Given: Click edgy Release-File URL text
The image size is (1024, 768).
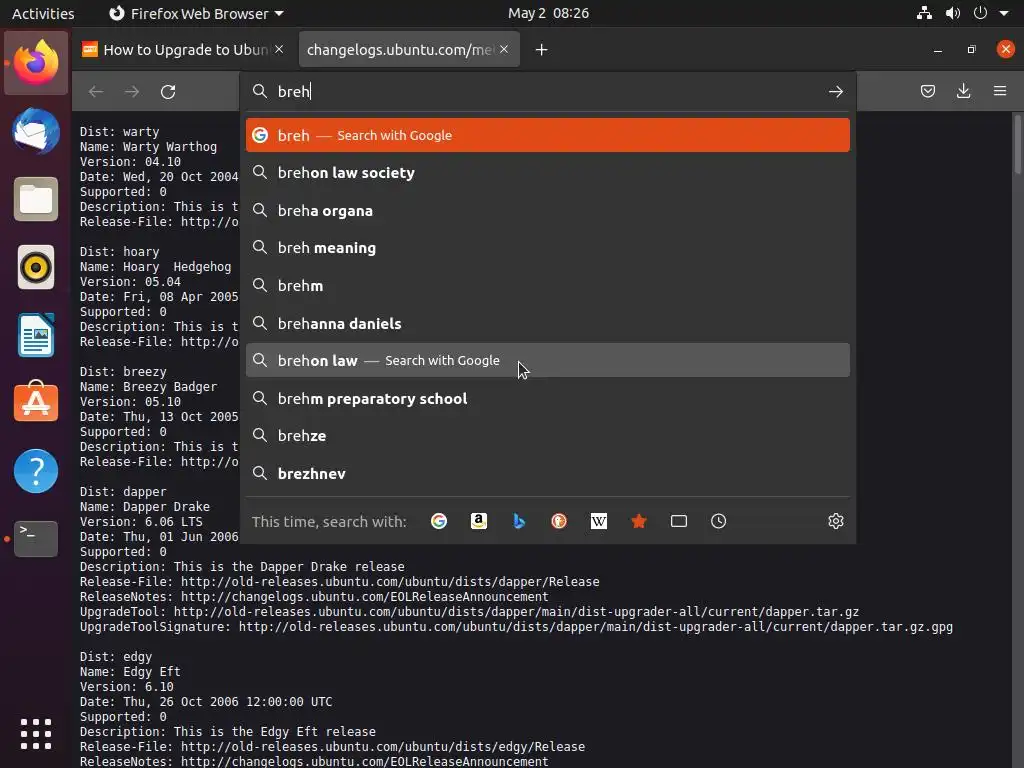Looking at the screenshot, I should 383,746.
